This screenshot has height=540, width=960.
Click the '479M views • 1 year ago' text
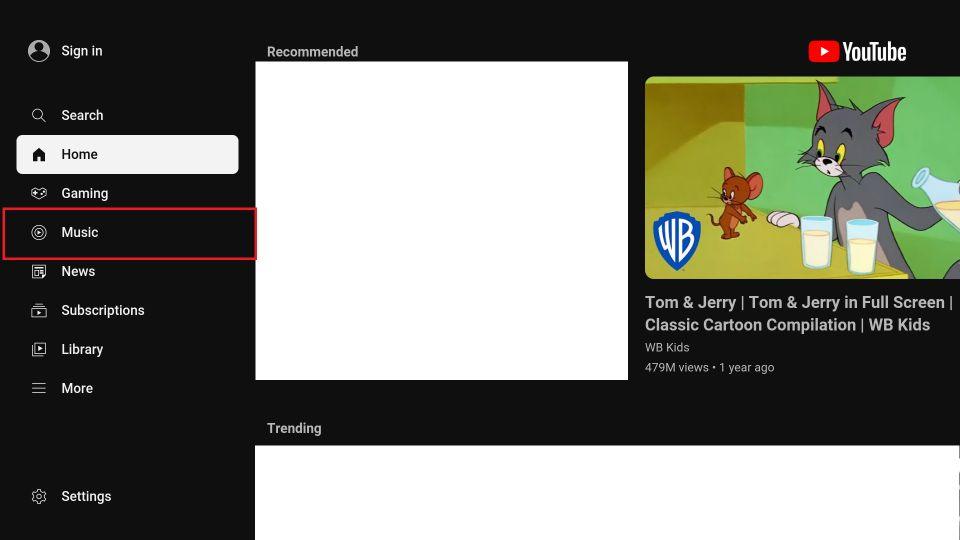tap(709, 367)
